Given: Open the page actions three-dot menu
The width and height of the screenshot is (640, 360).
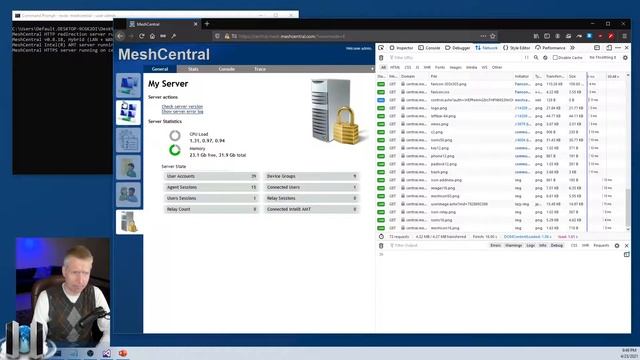Looking at the screenshot, I should click(483, 36).
